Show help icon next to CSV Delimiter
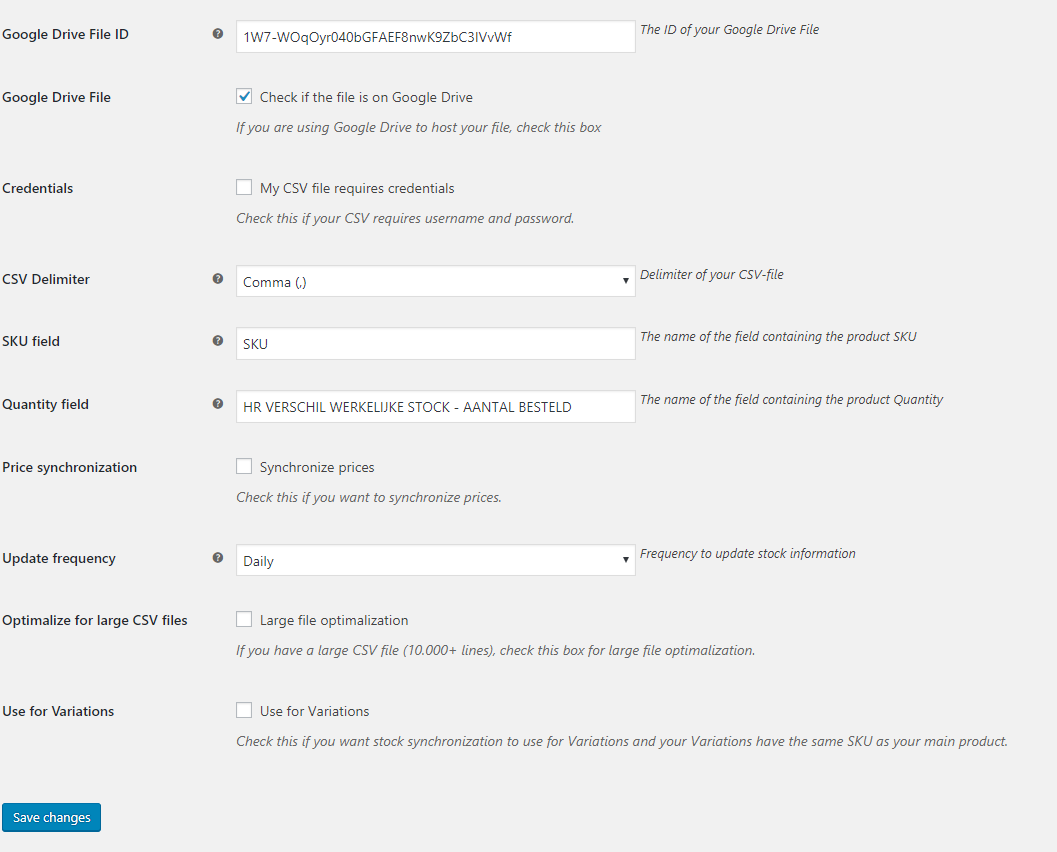The width and height of the screenshot is (1057, 852). click(x=218, y=278)
